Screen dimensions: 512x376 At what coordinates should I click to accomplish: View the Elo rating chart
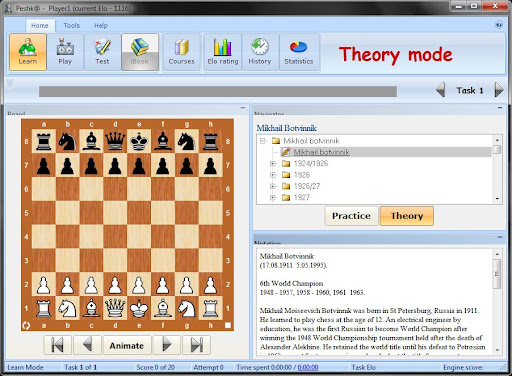pyautogui.click(x=223, y=52)
